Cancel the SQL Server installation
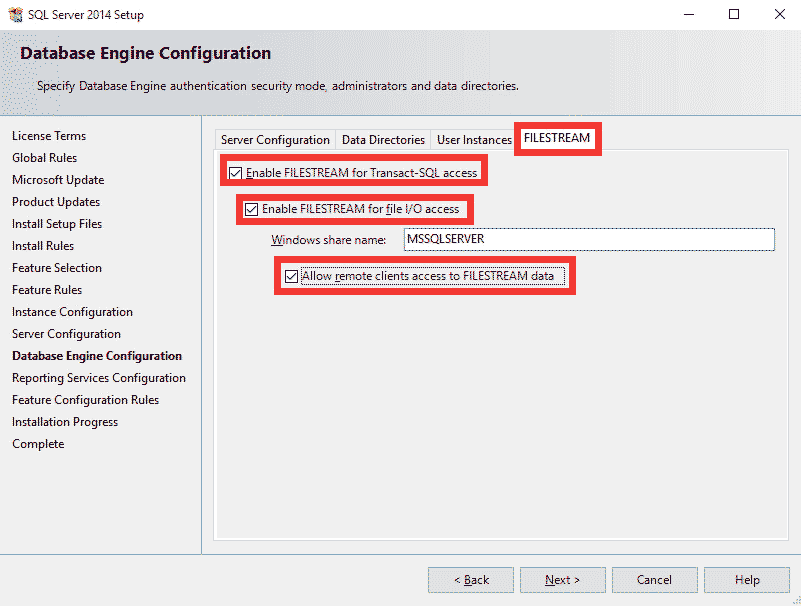Viewport: 801px width, 606px height. [654, 579]
